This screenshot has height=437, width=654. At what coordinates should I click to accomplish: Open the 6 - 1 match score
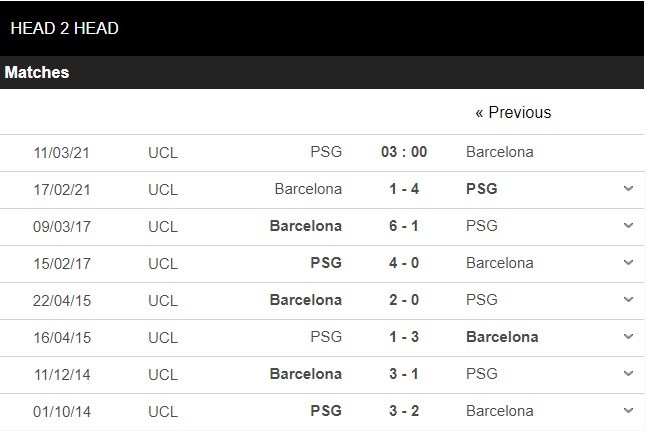click(x=404, y=226)
